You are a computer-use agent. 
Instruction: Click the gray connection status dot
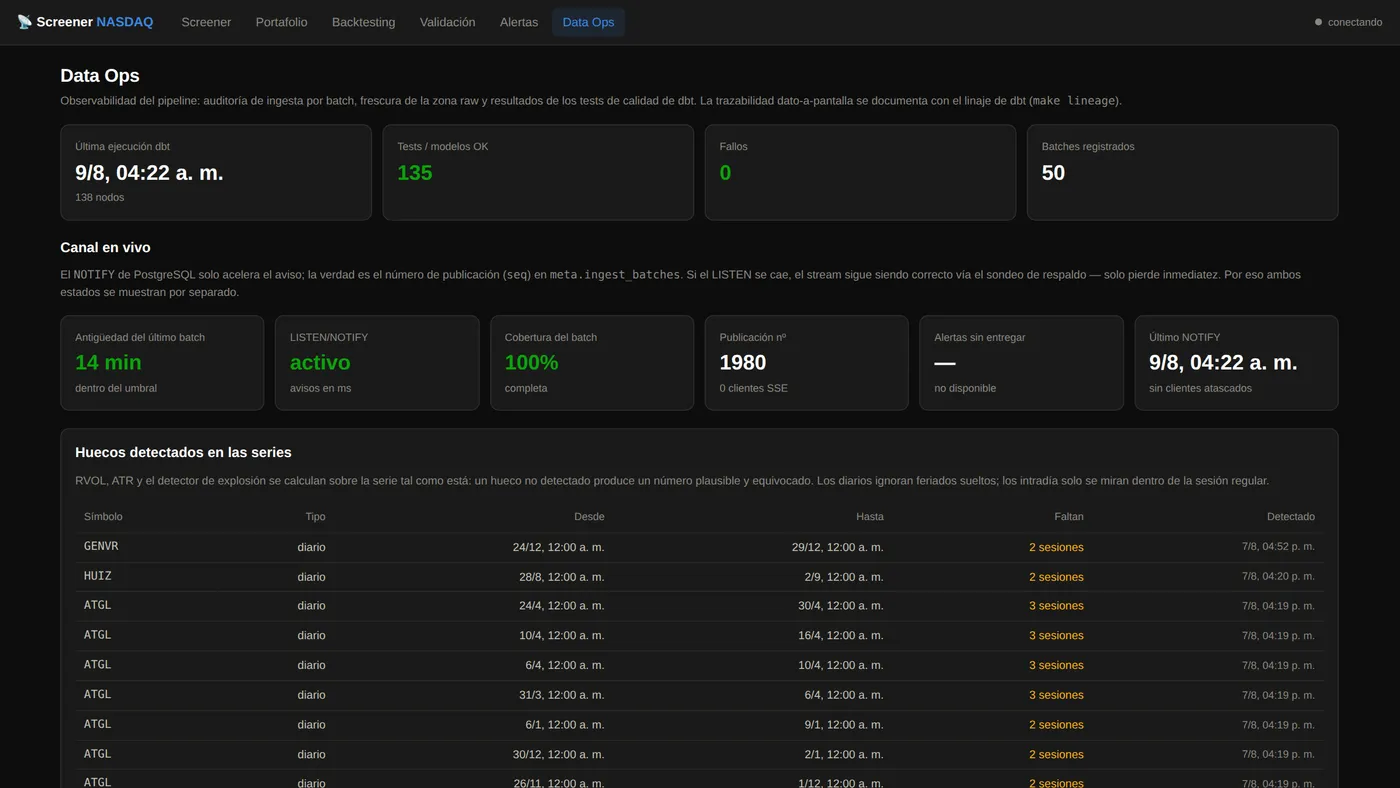[1318, 22]
